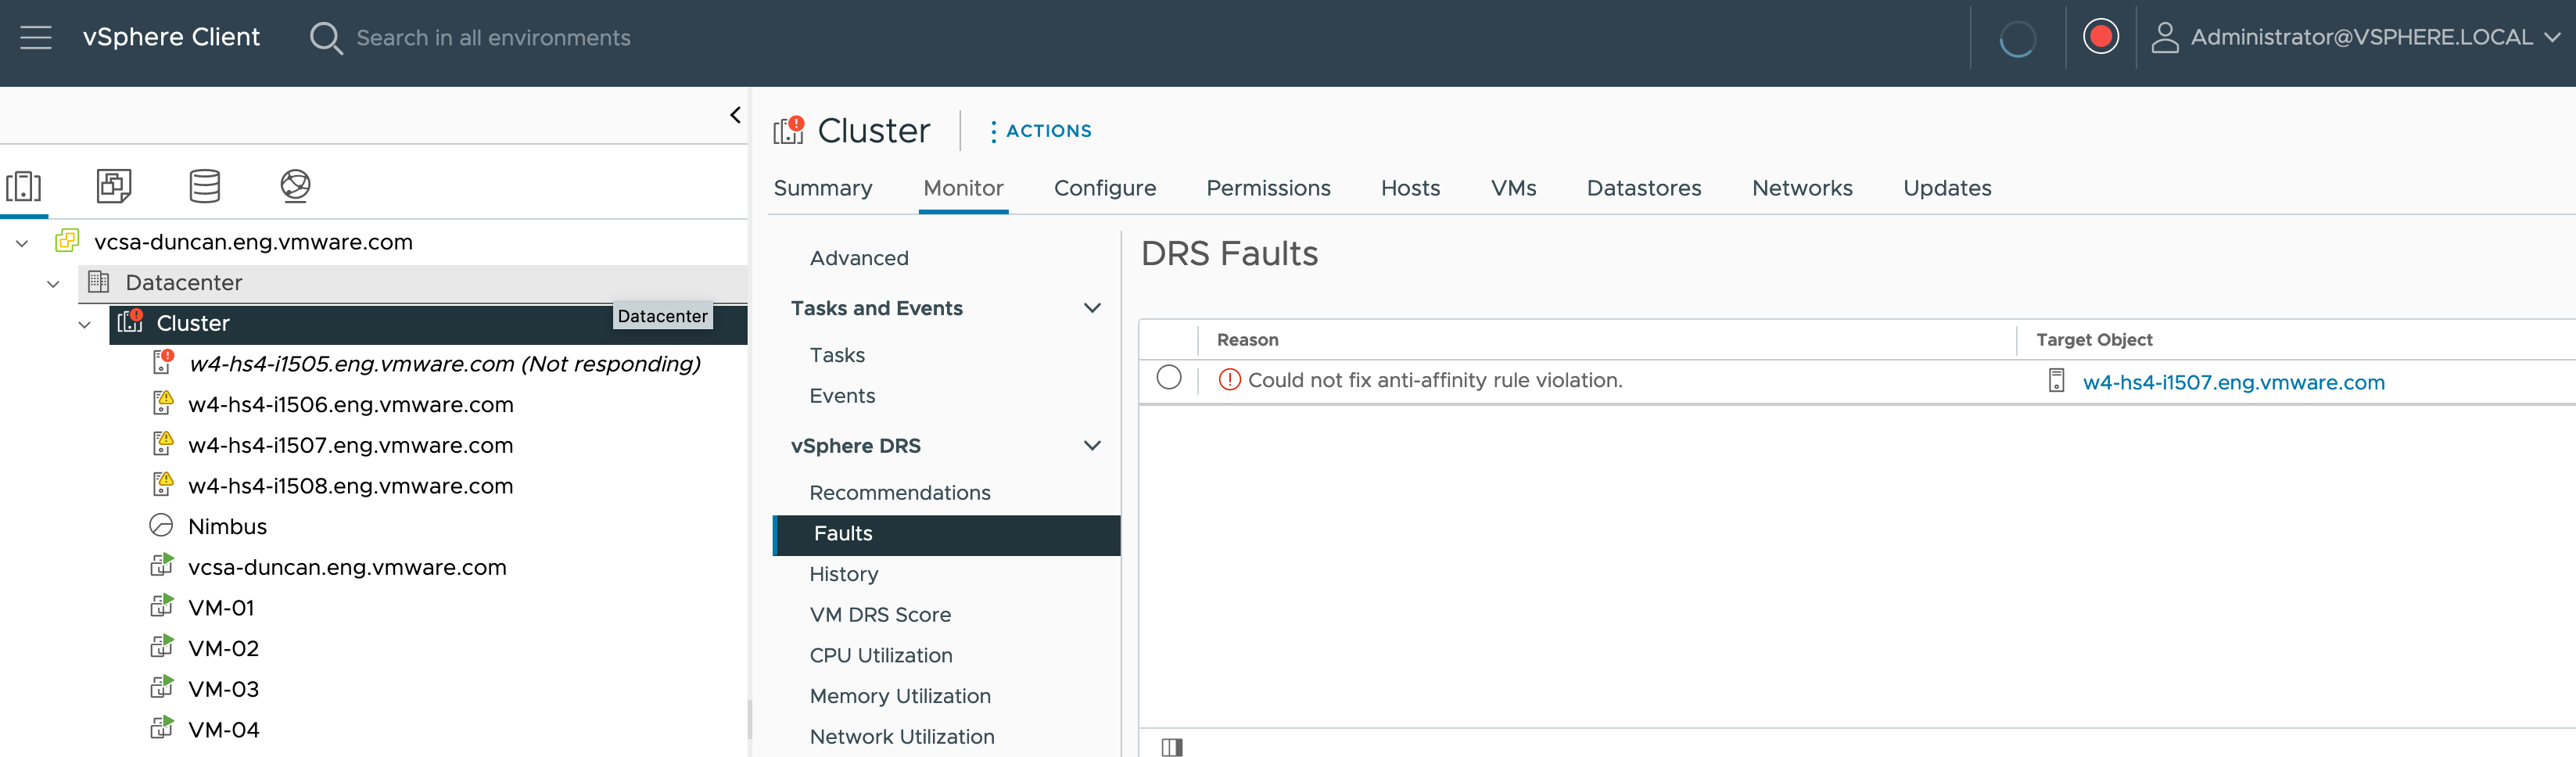
Task: Open the Monitor tab
Action: pyautogui.click(x=963, y=188)
